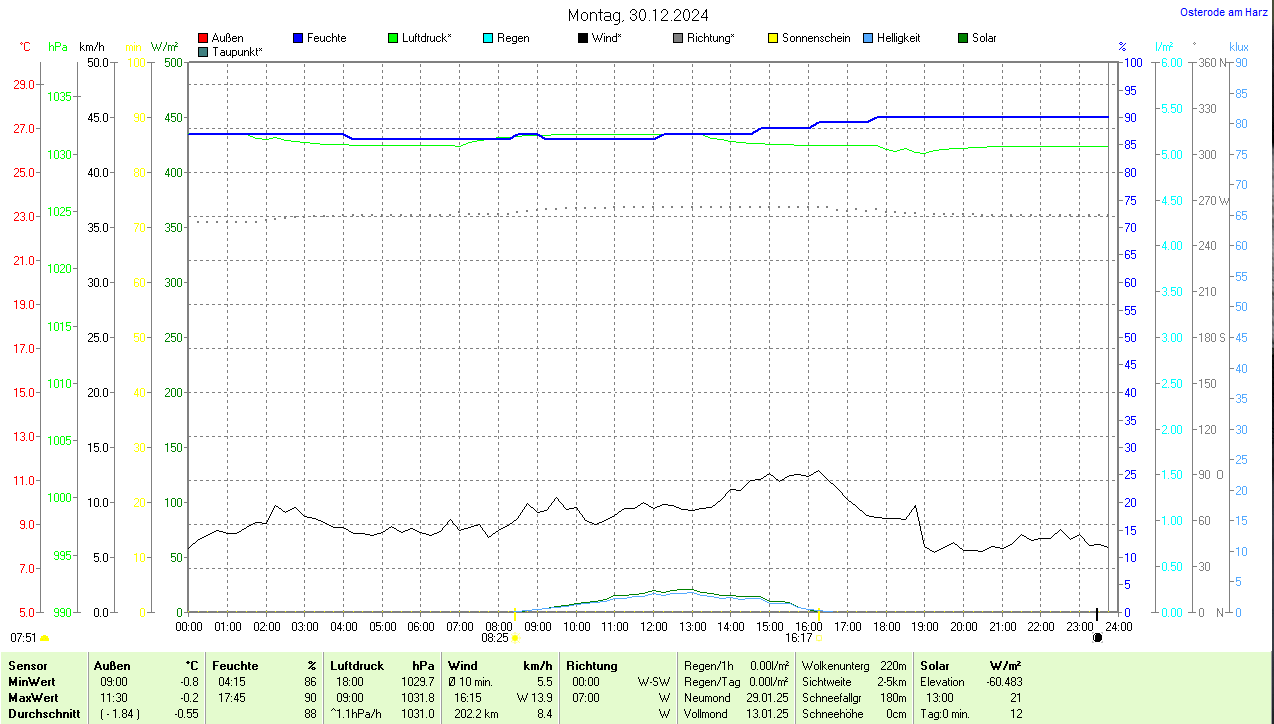
Task: Click the sunrise marker at 08:25
Action: pos(515,637)
